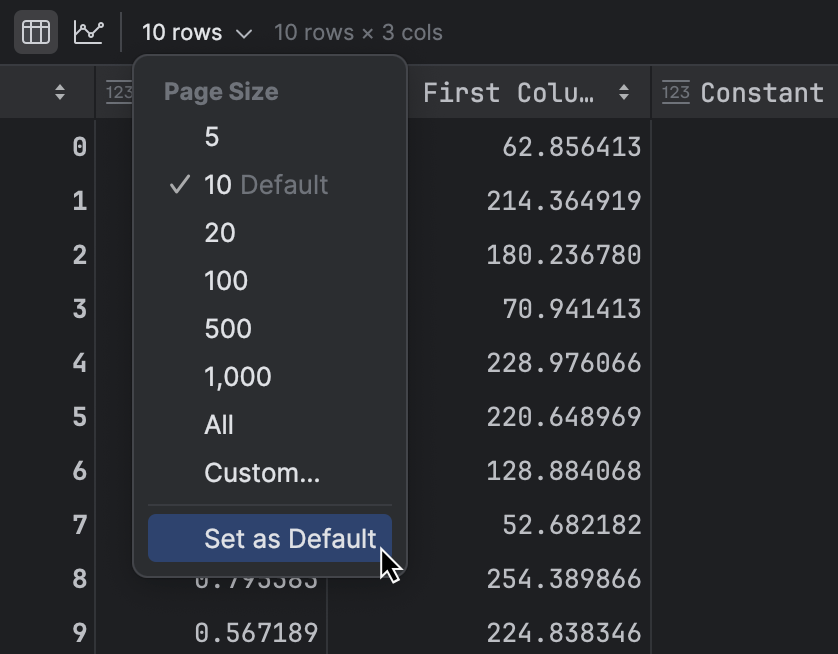This screenshot has width=838, height=654.
Task: Switch to the table view icon
Action: point(35,31)
